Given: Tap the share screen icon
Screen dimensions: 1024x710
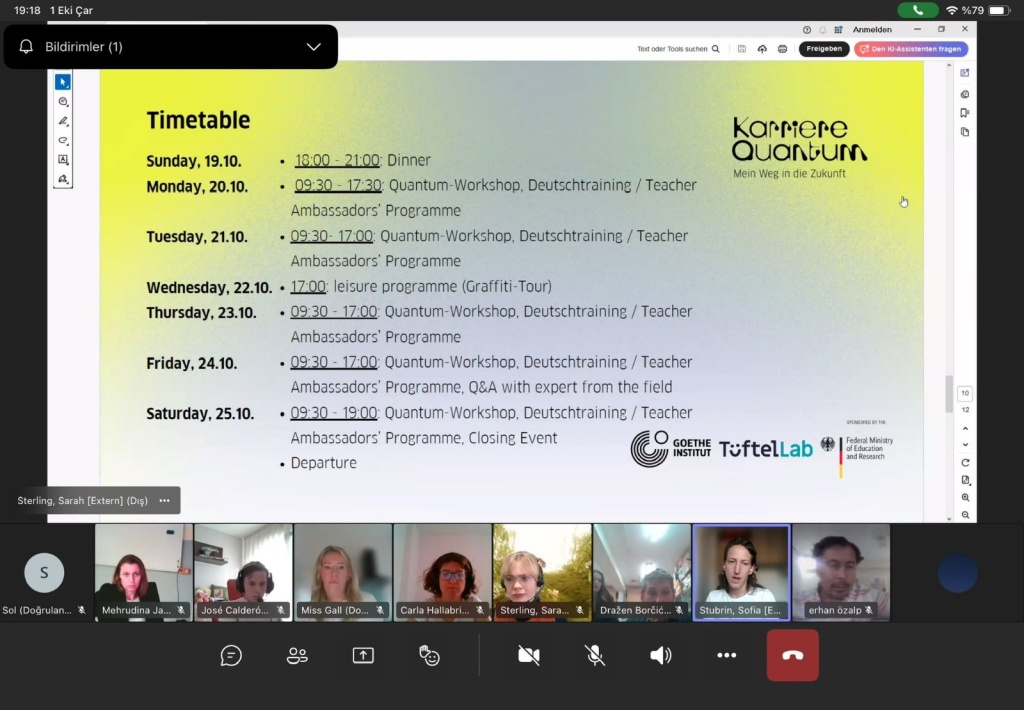Looking at the screenshot, I should point(363,656).
